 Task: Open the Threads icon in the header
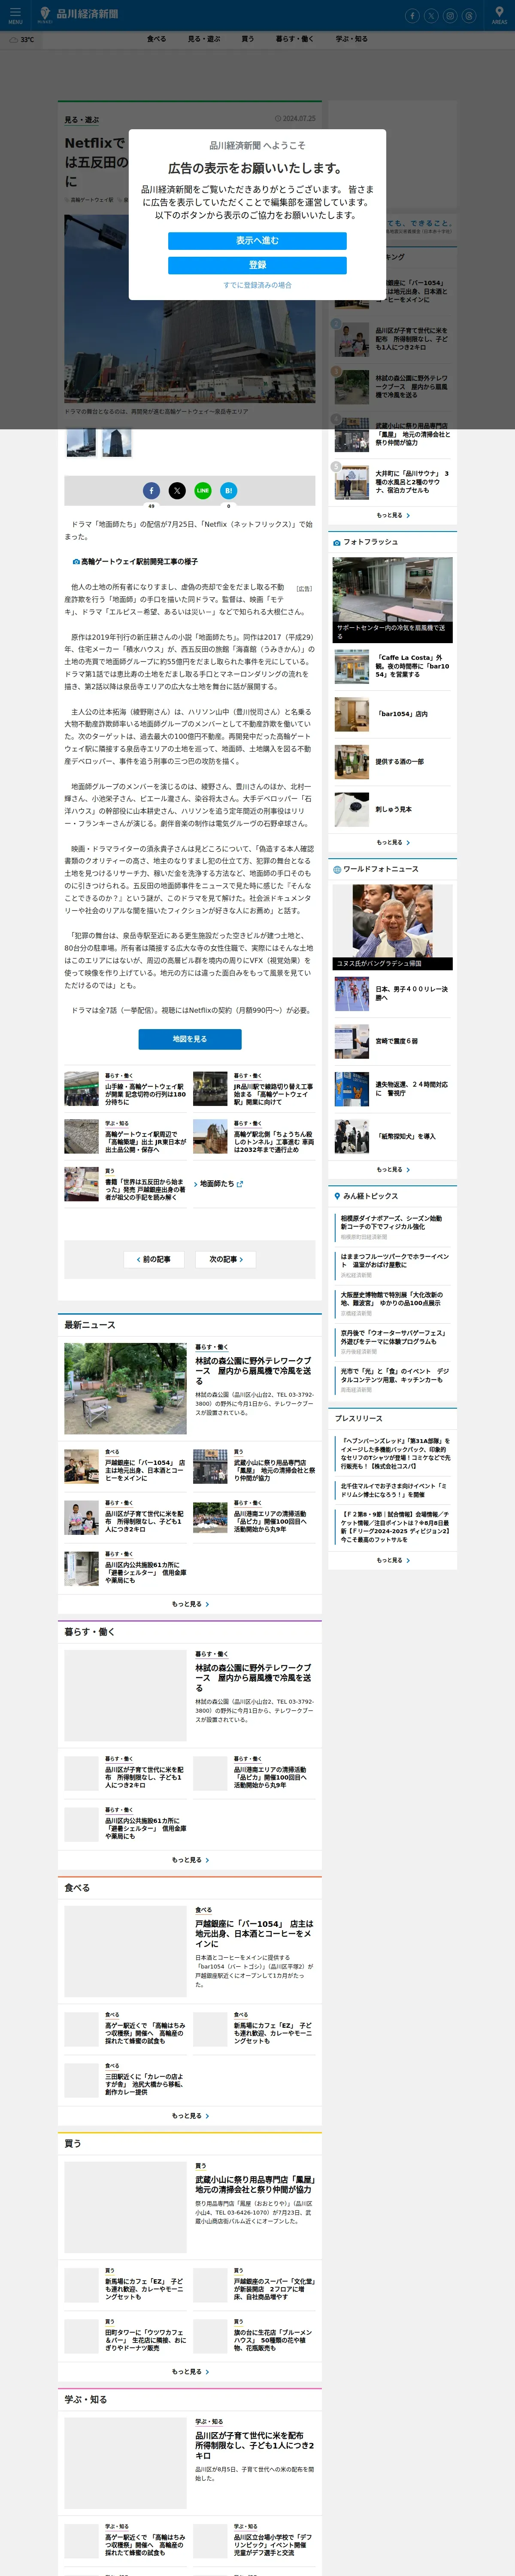469,15
